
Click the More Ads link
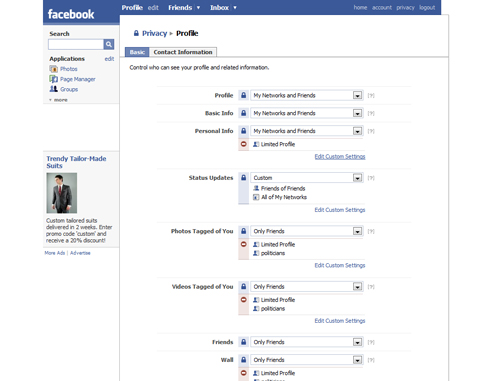[55, 253]
